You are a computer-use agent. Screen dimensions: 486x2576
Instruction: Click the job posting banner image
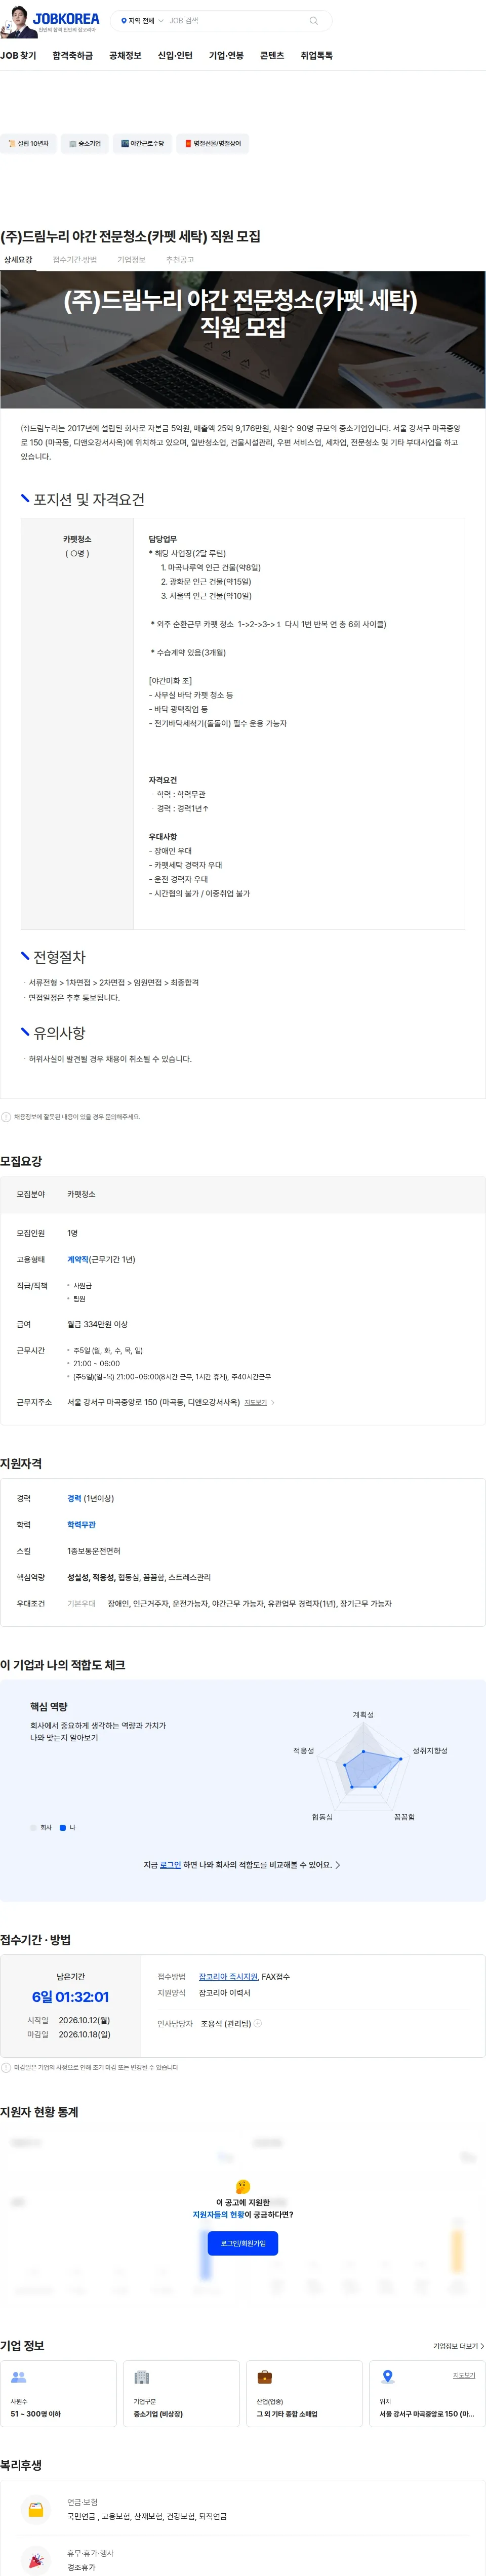[243, 339]
